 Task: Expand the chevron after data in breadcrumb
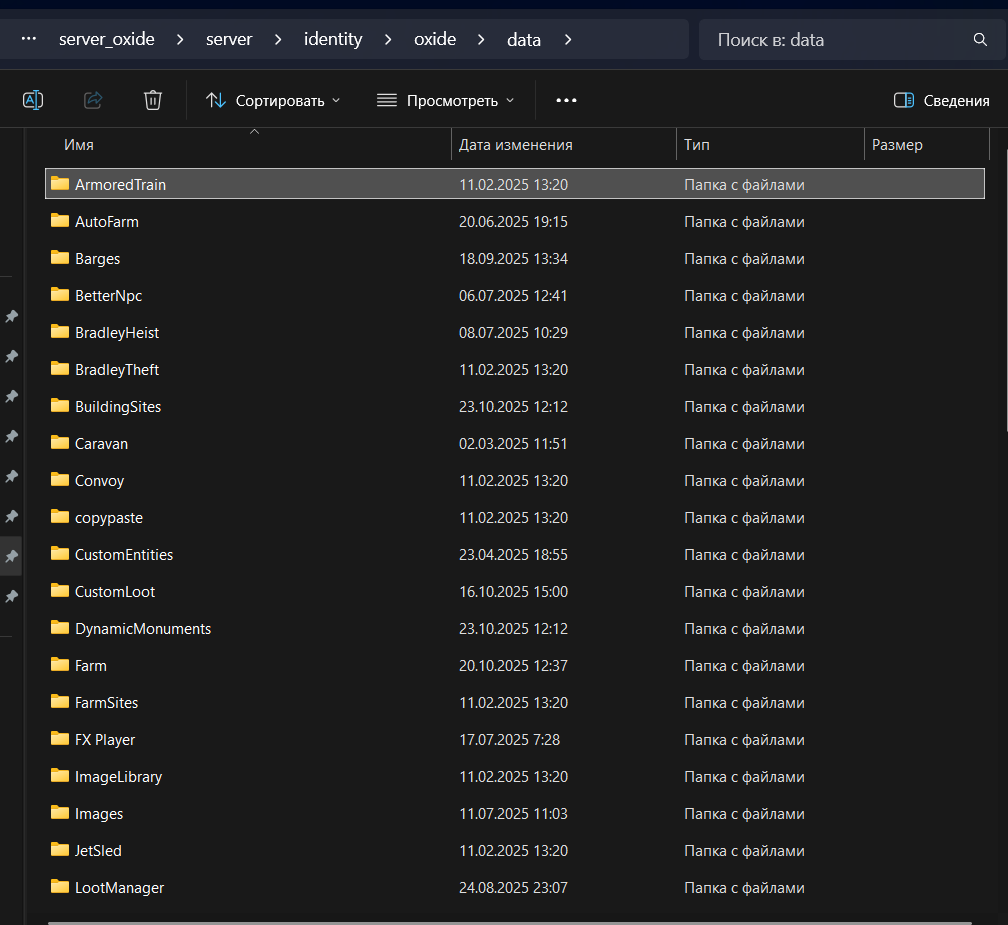568,40
